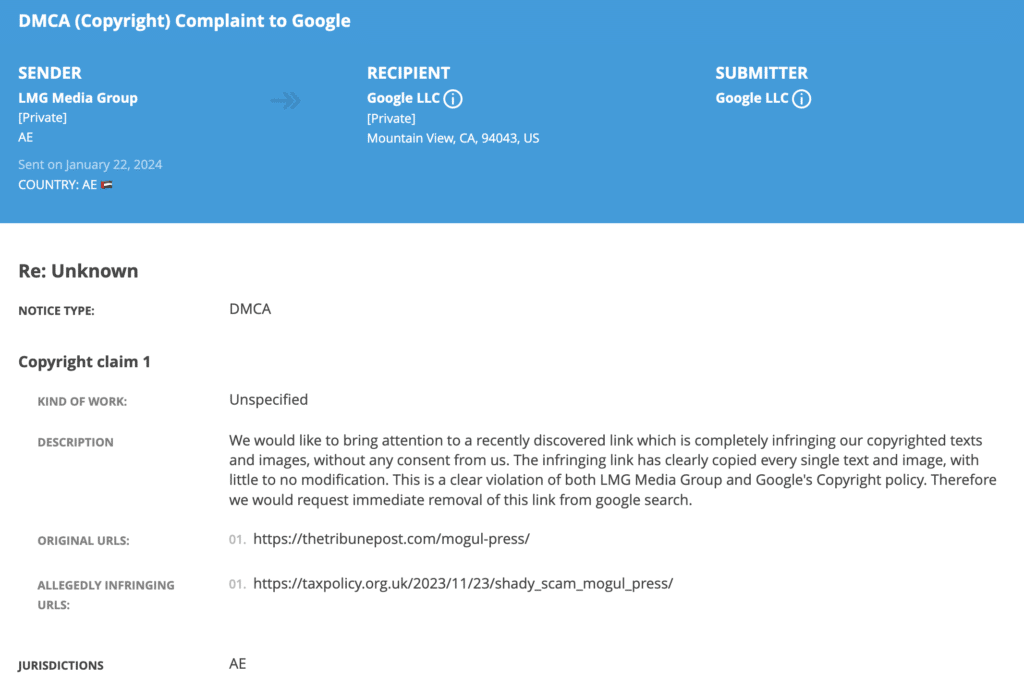
Task: Click the double arrow between sender and recipient
Action: (286, 101)
